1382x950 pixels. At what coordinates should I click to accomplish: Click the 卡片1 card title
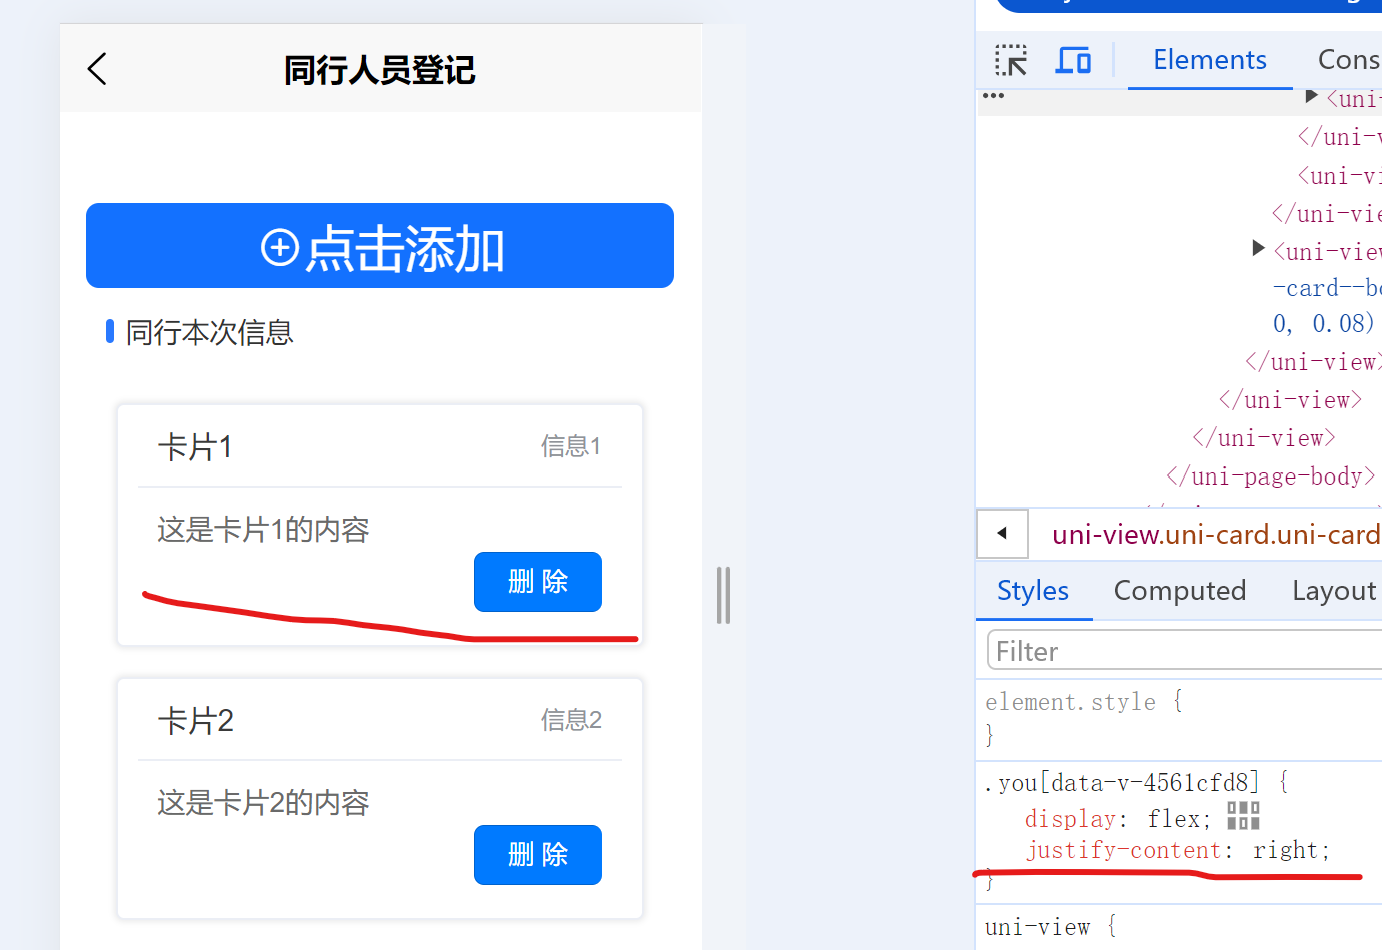[195, 447]
